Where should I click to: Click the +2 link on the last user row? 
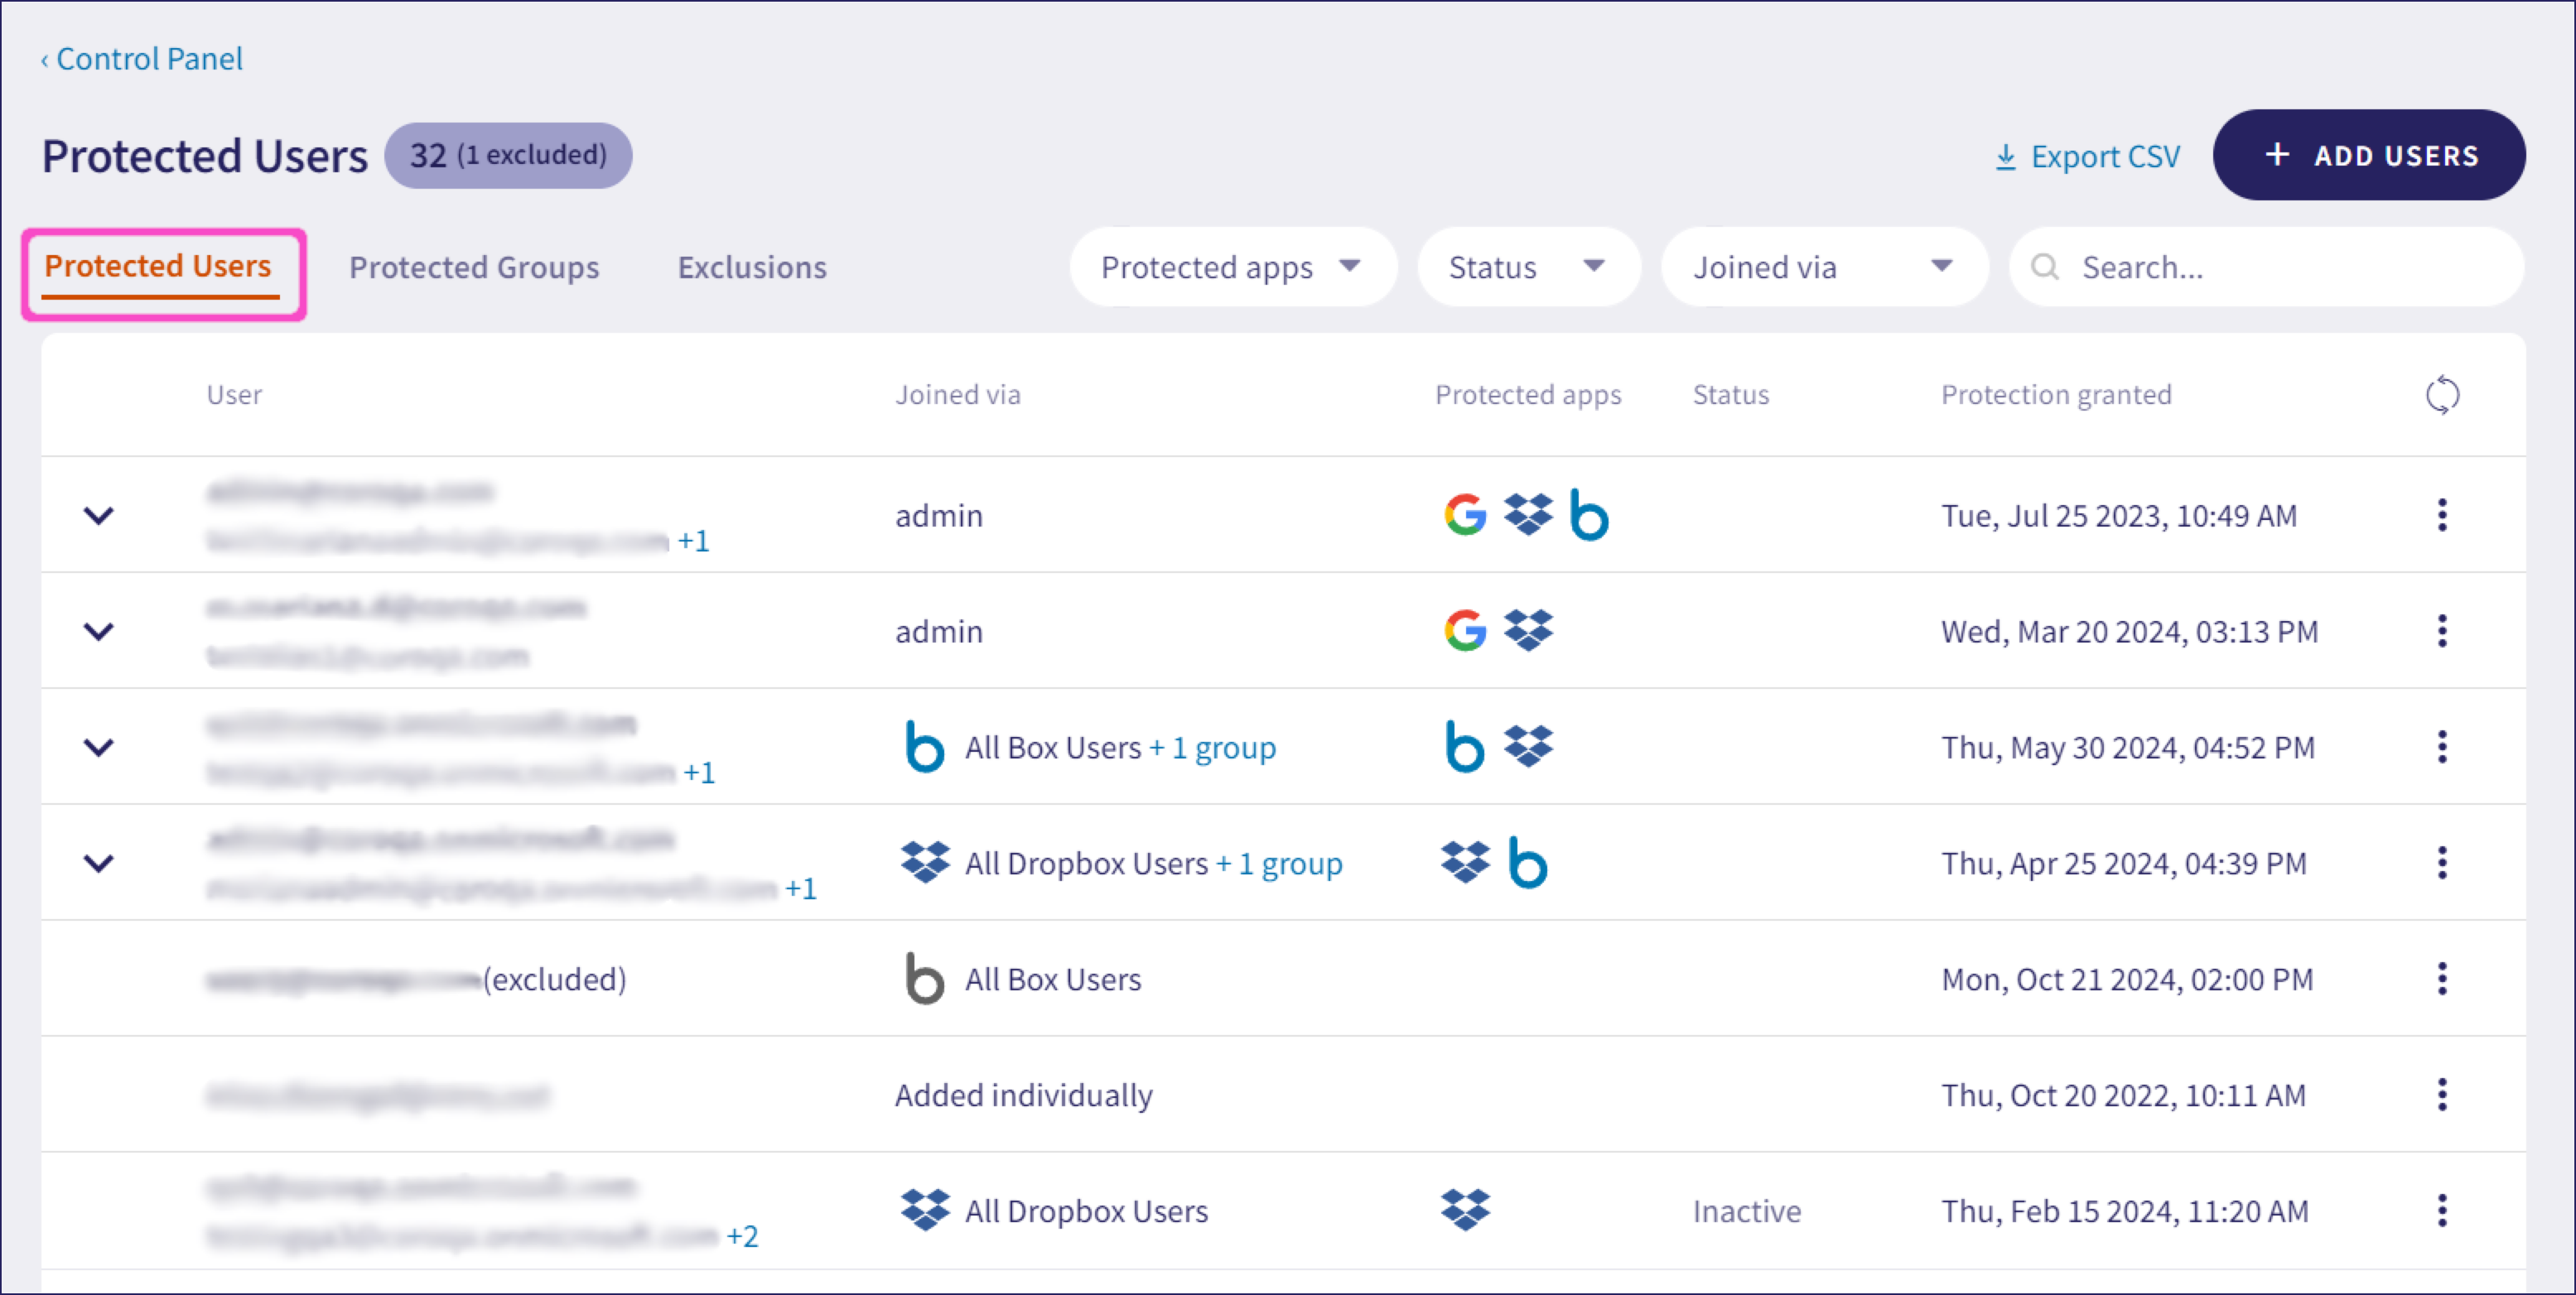(x=742, y=1236)
